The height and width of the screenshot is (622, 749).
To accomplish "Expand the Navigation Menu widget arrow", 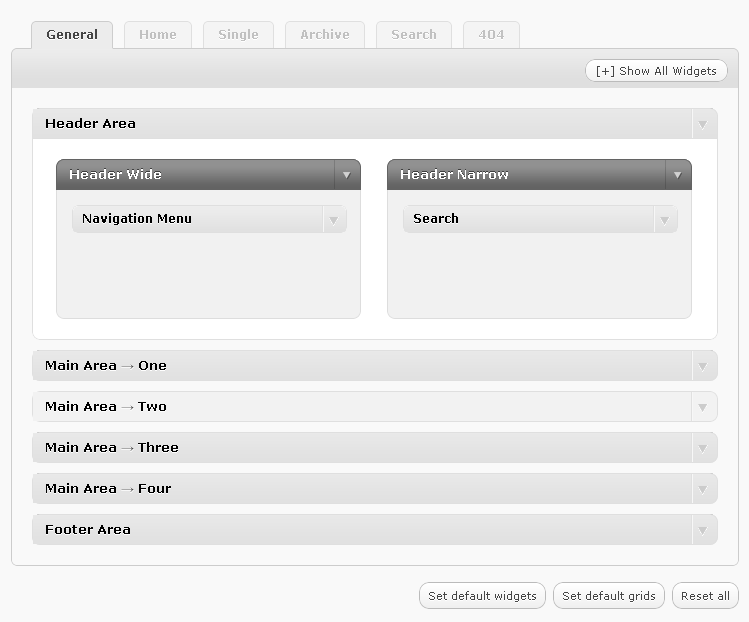I will (x=333, y=220).
